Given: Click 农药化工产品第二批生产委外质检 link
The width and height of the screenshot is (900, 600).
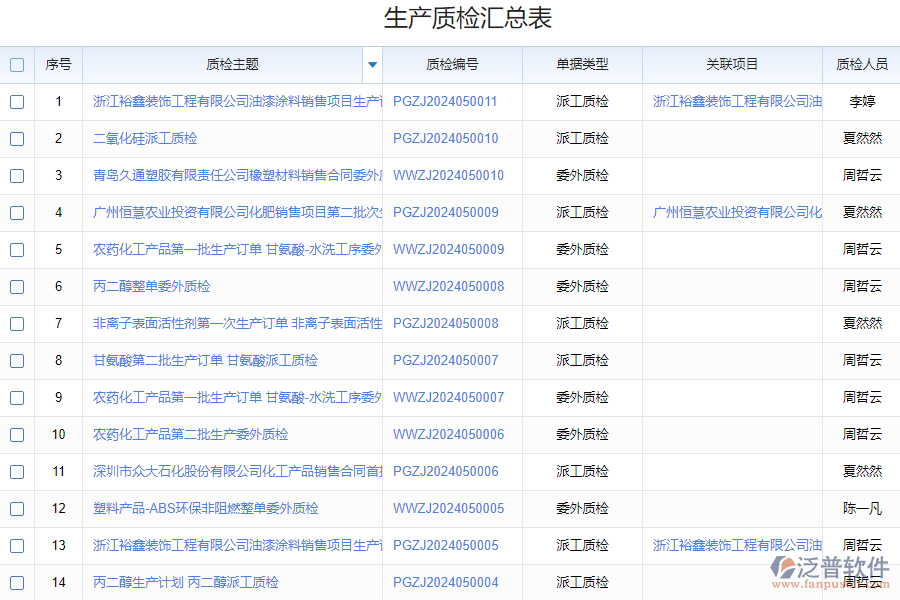Looking at the screenshot, I should [190, 435].
